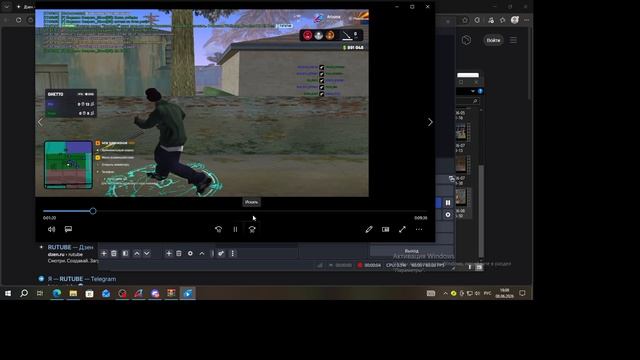The height and width of the screenshot is (360, 640).
Task: Click the explorer window vertical scrollbar
Action: point(481,211)
